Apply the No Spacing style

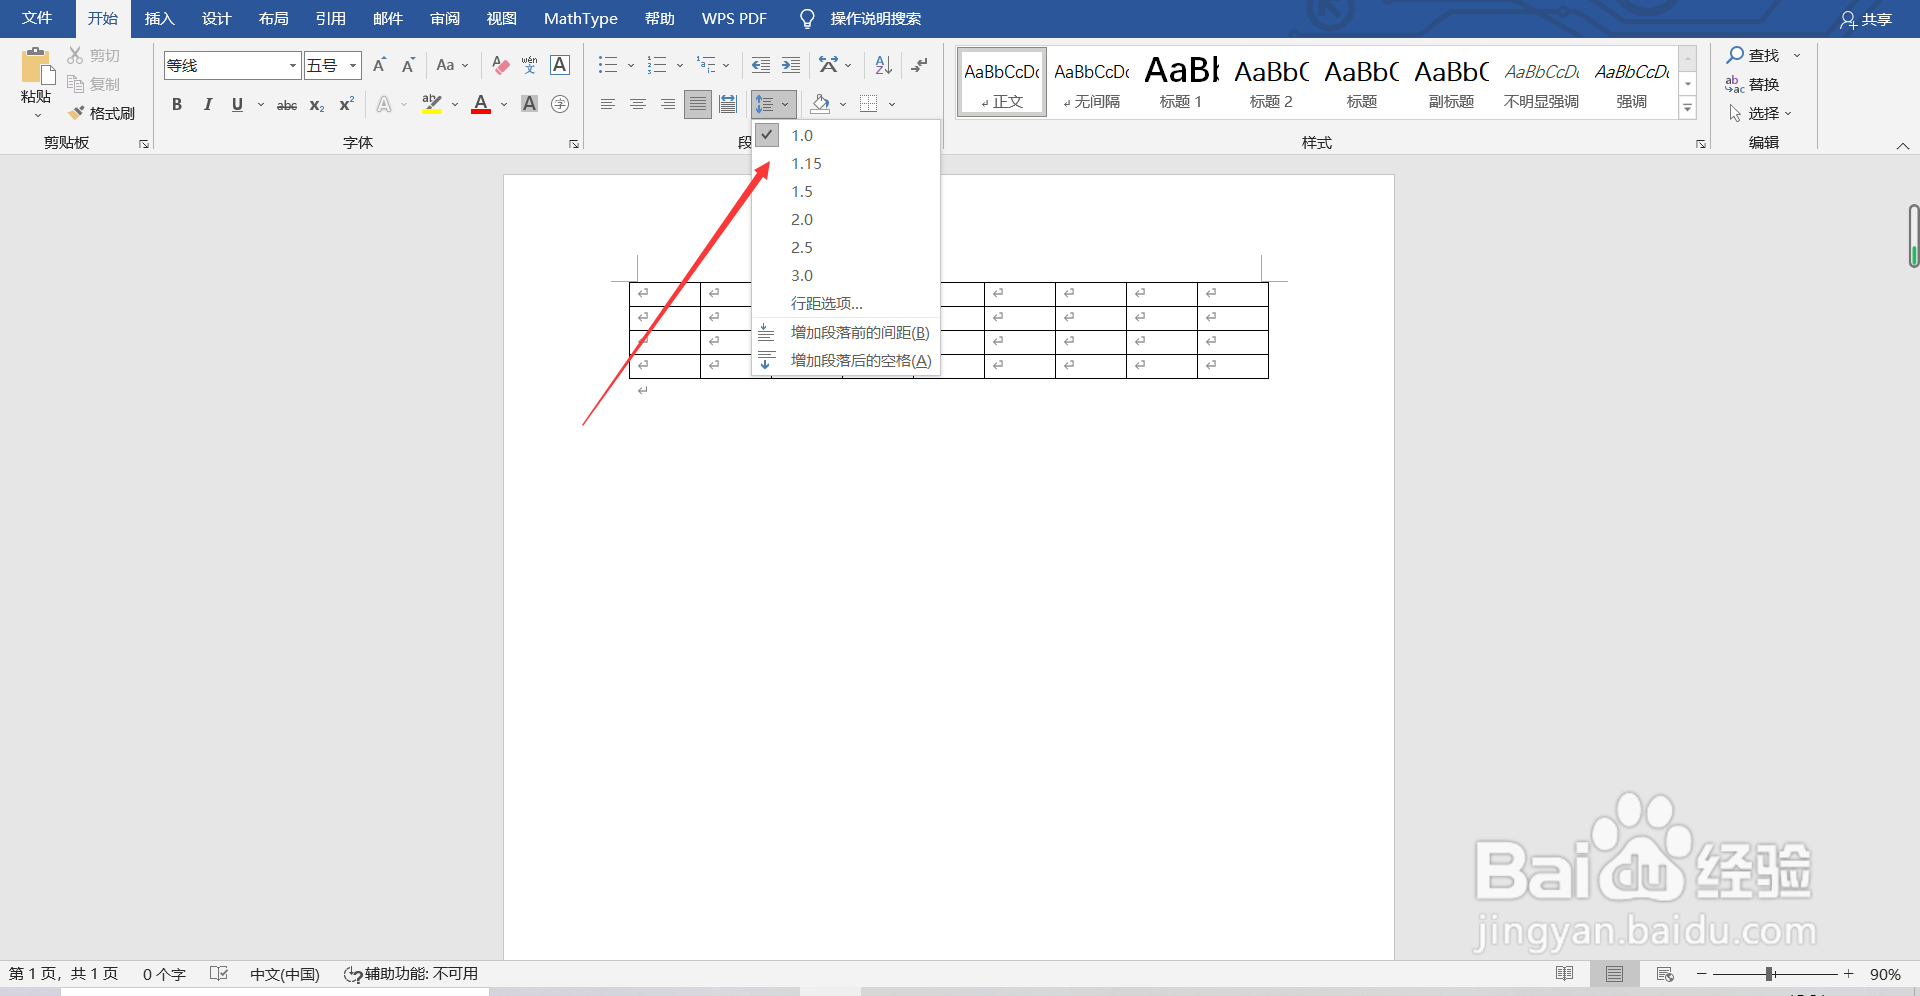pyautogui.click(x=1091, y=82)
